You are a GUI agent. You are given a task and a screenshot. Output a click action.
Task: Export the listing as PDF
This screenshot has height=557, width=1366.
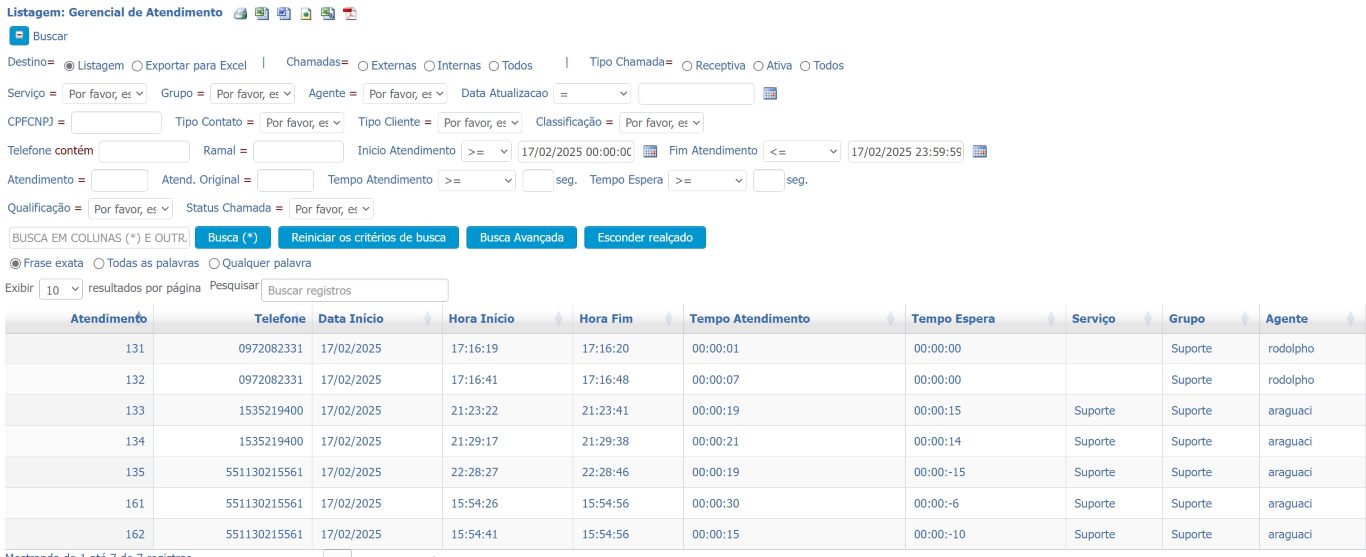tap(349, 14)
